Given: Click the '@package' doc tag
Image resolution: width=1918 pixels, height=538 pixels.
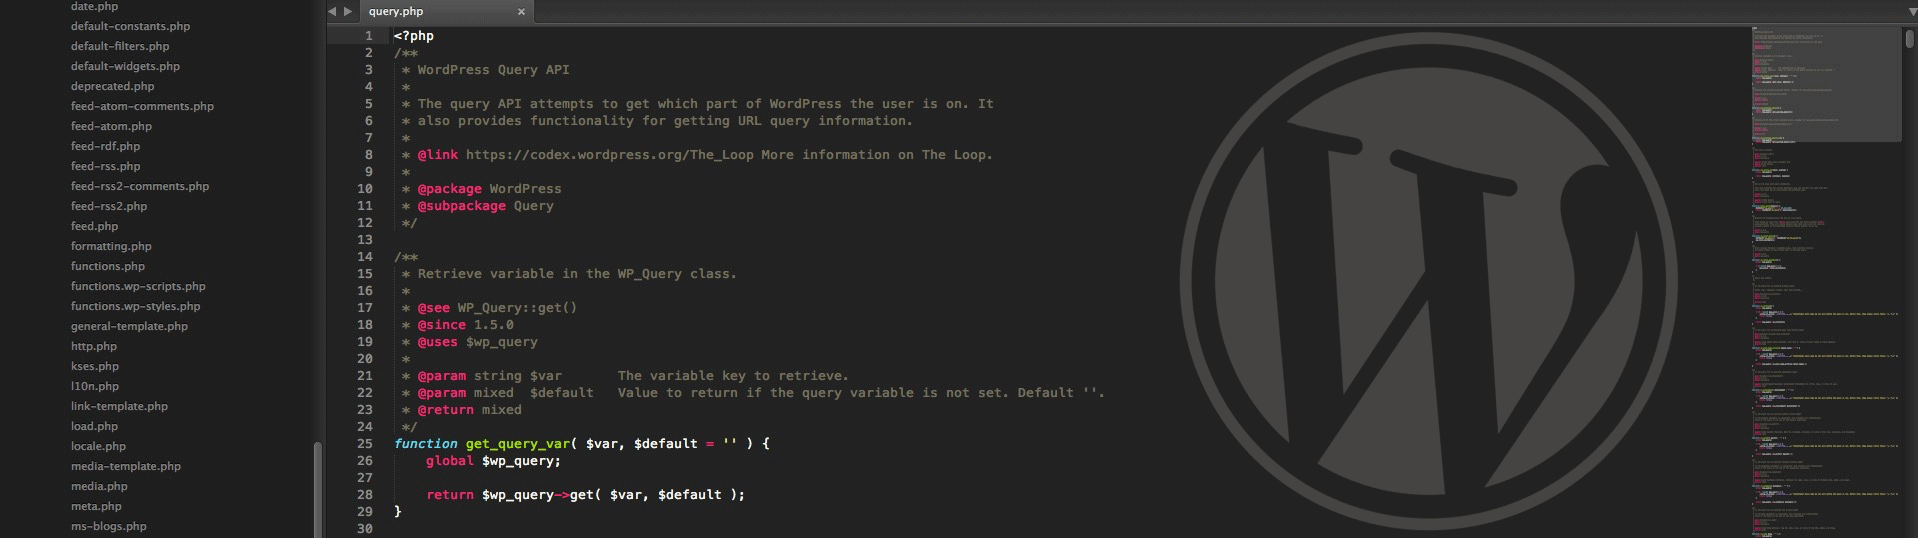Looking at the screenshot, I should click(x=450, y=189).
